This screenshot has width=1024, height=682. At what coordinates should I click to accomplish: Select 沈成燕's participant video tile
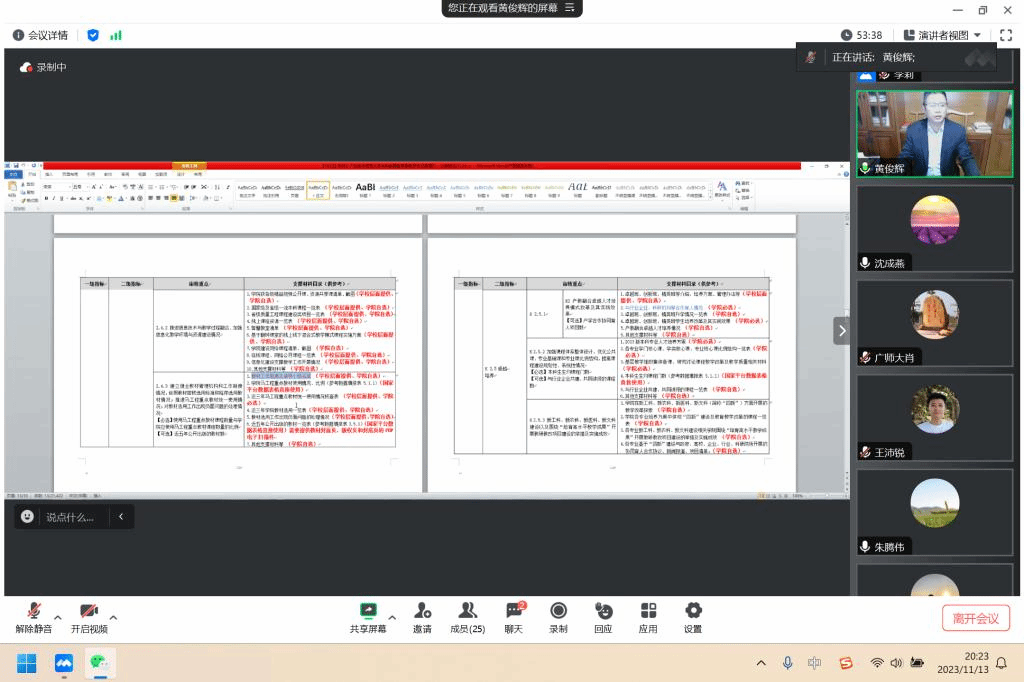934,229
